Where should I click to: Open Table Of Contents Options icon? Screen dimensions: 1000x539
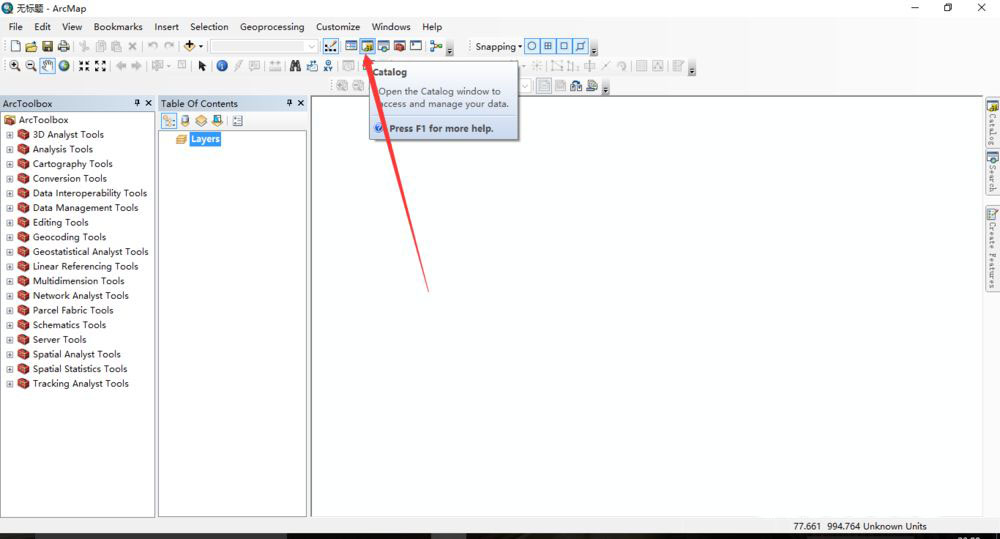[x=237, y=121]
